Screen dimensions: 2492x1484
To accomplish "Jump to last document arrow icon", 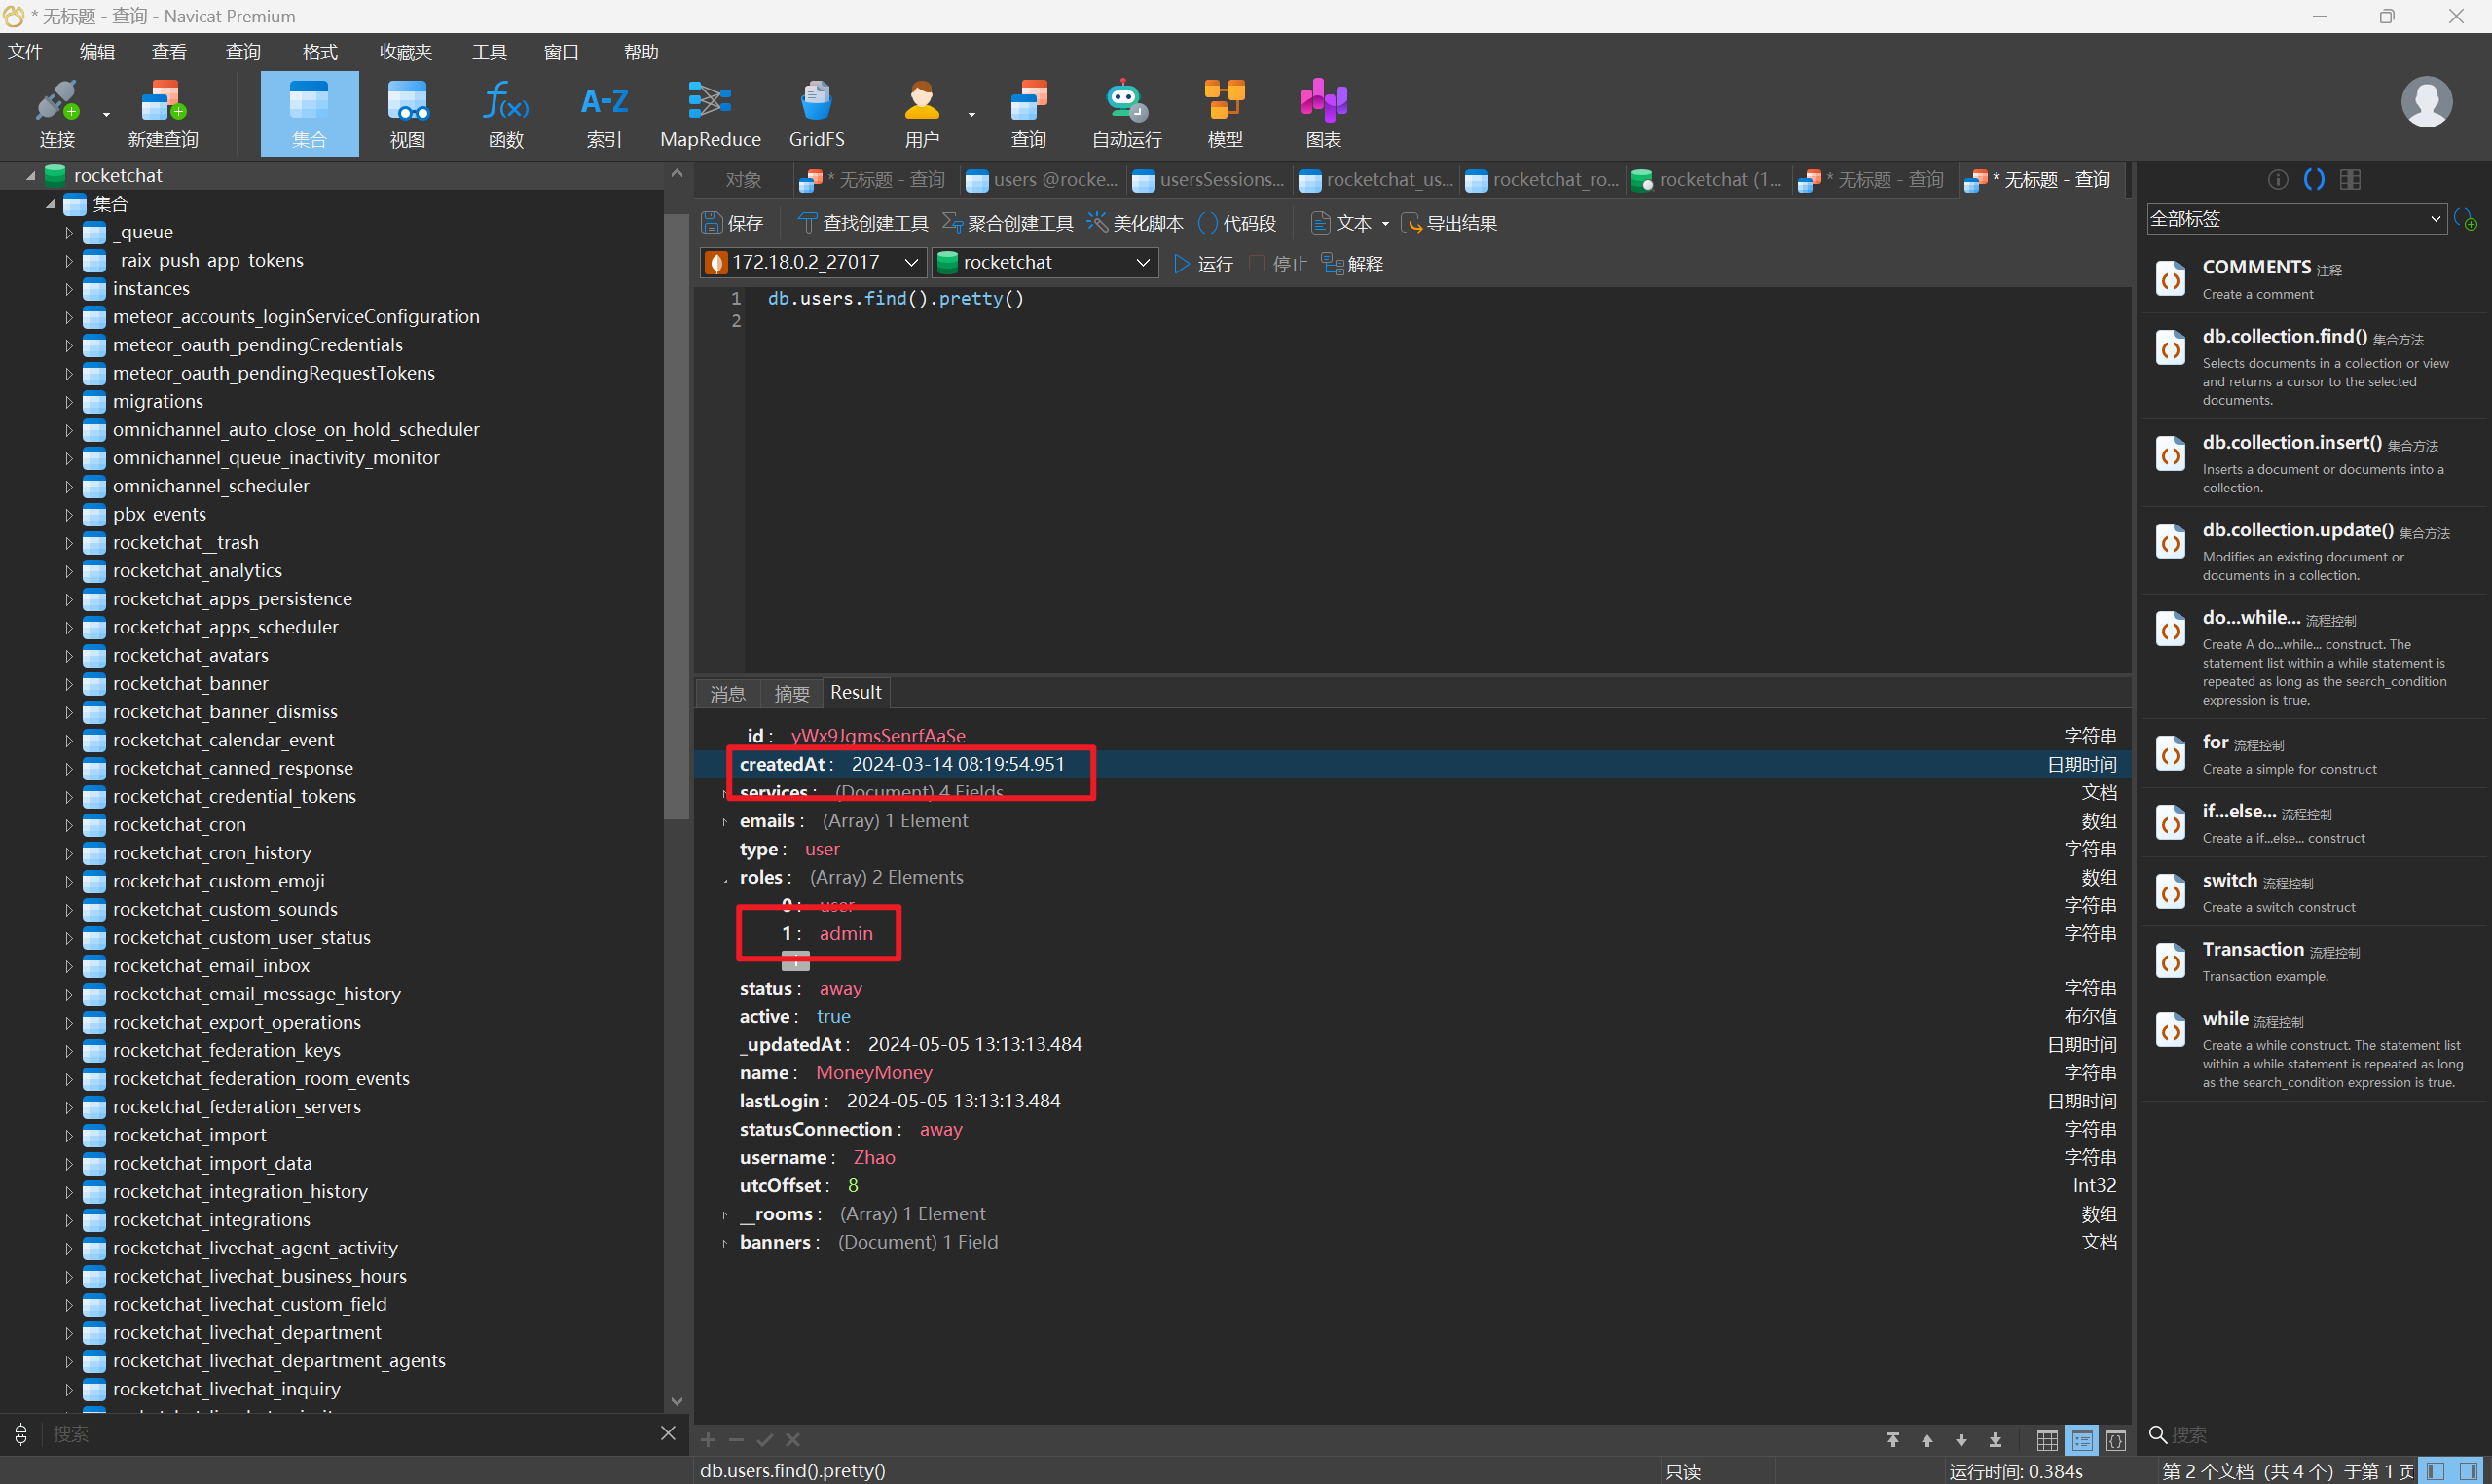I will pyautogui.click(x=1995, y=1440).
